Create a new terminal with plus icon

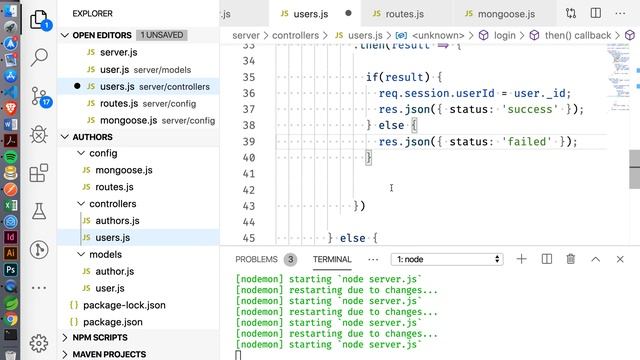(x=521, y=259)
